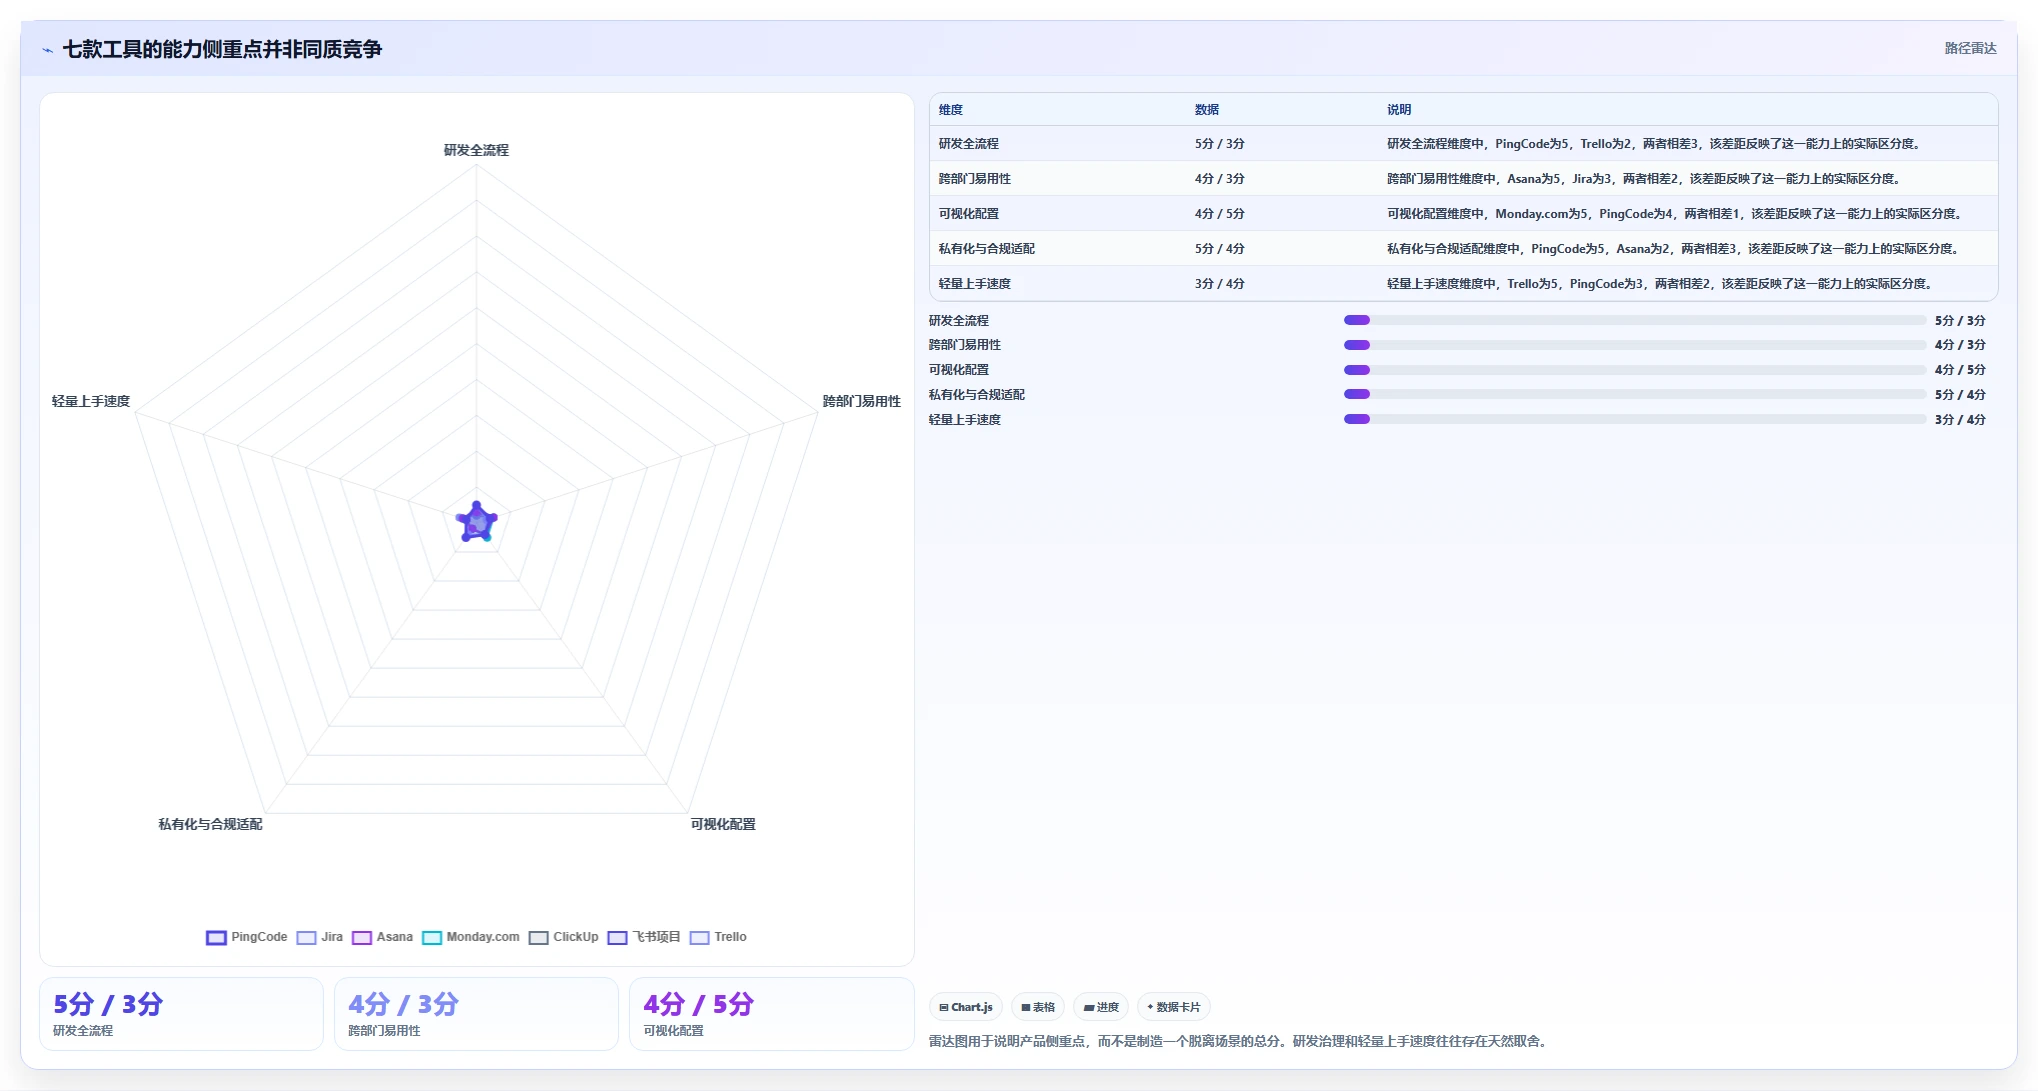
Task: Toggle the Trello legend series
Action: [718, 937]
